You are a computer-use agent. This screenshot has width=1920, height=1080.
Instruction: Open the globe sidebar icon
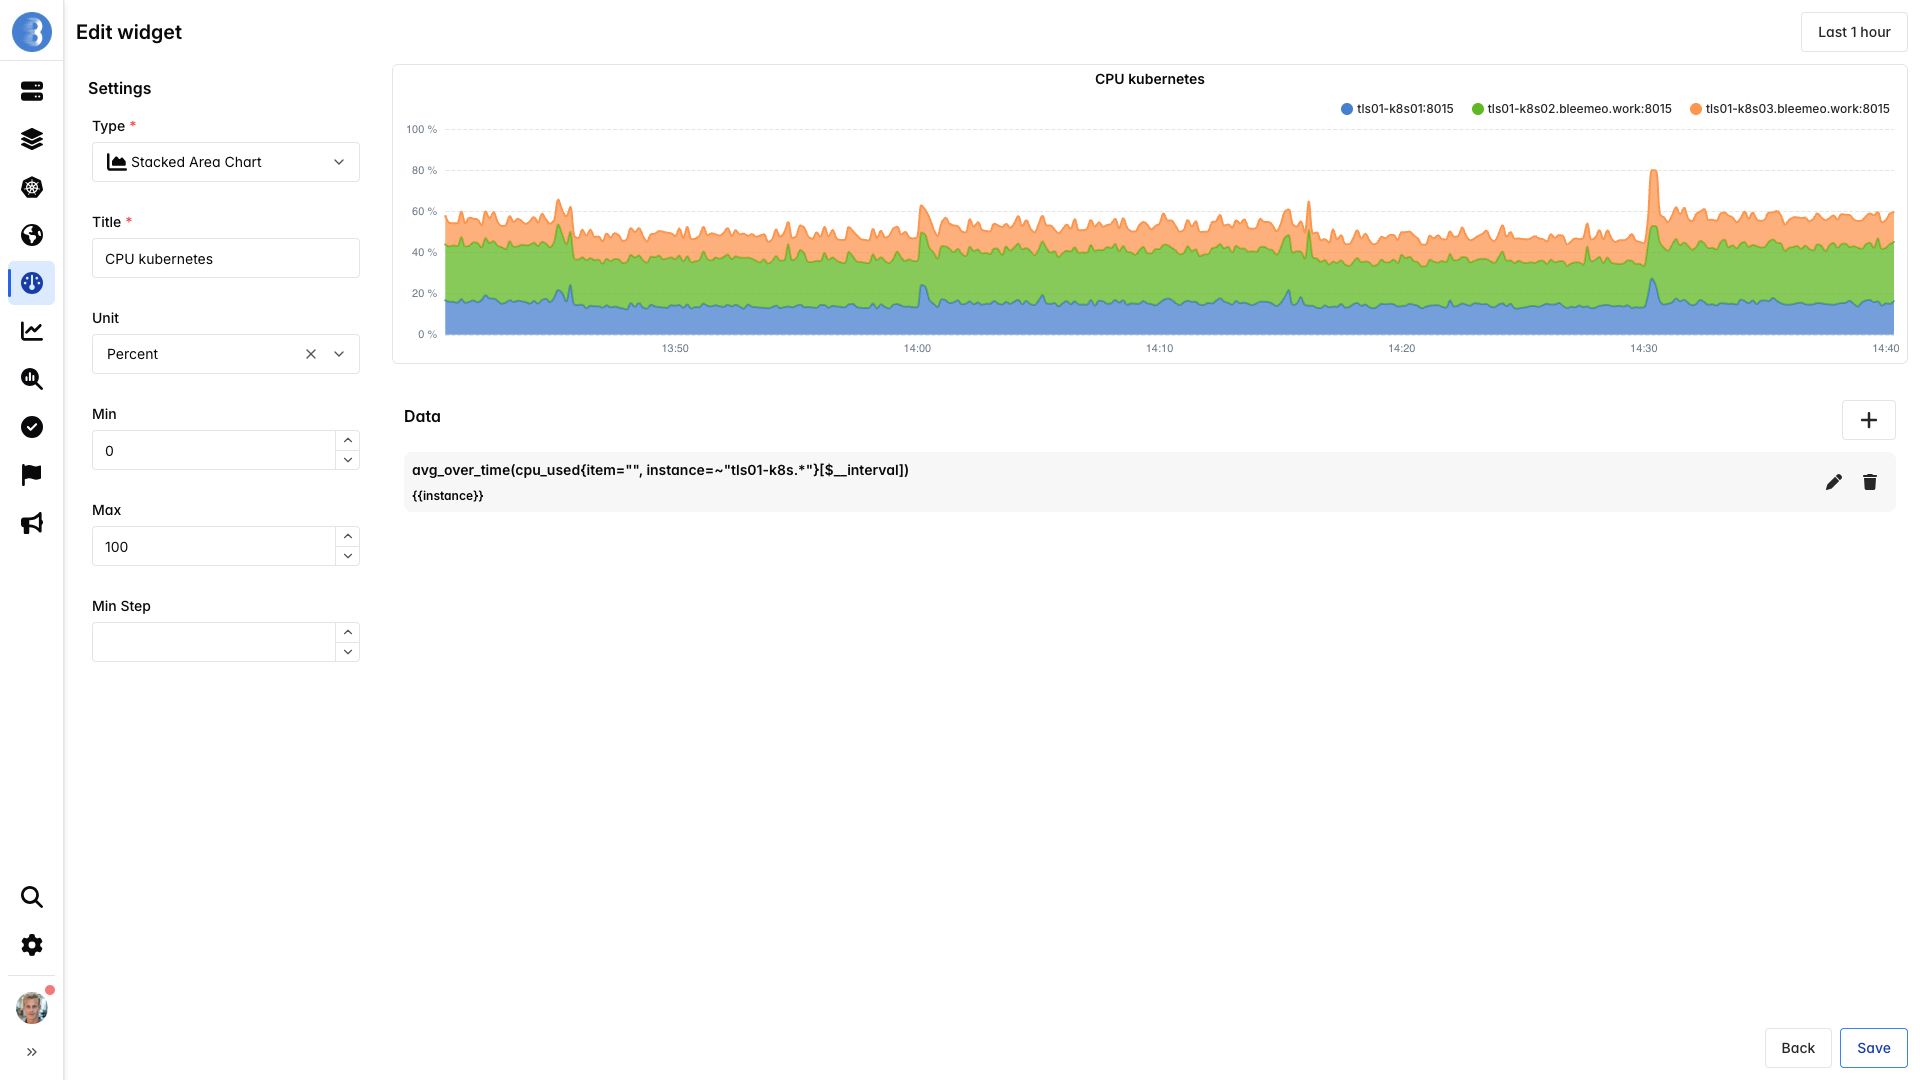coord(32,235)
